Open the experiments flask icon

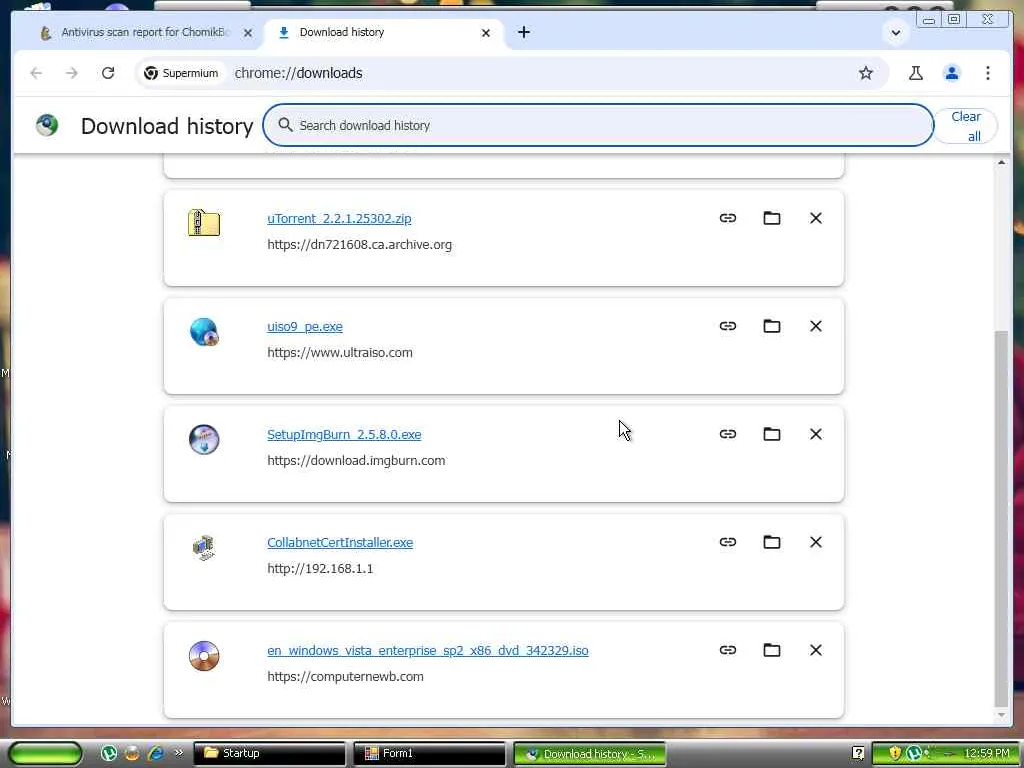pyautogui.click(x=916, y=73)
